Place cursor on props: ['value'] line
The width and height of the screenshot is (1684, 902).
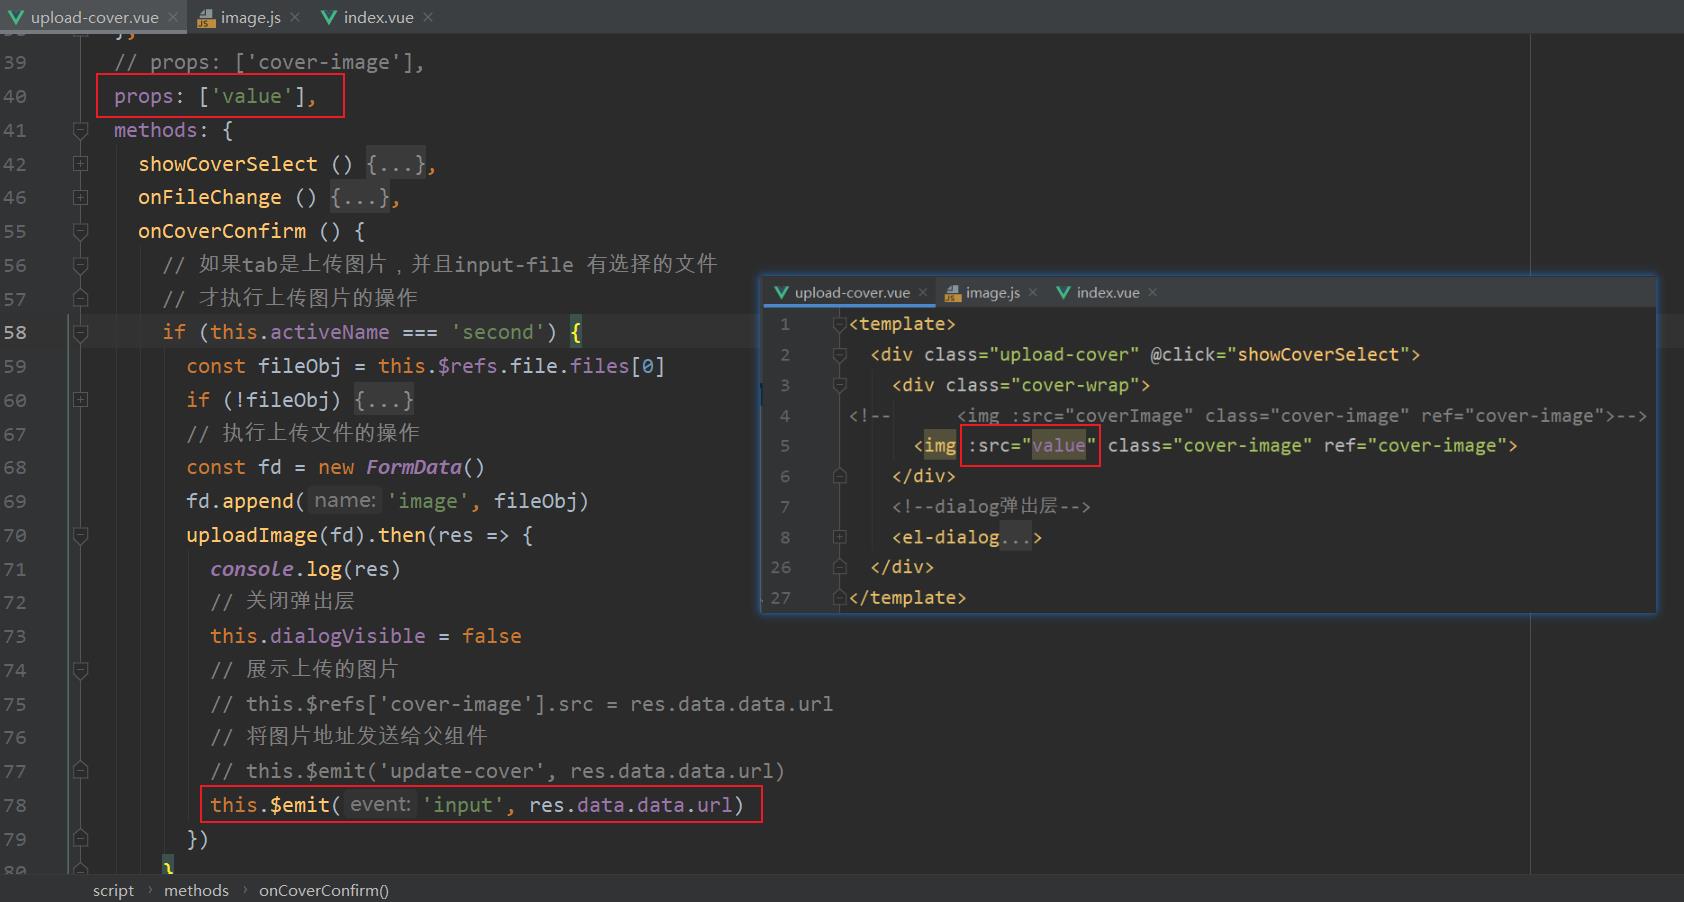(215, 96)
